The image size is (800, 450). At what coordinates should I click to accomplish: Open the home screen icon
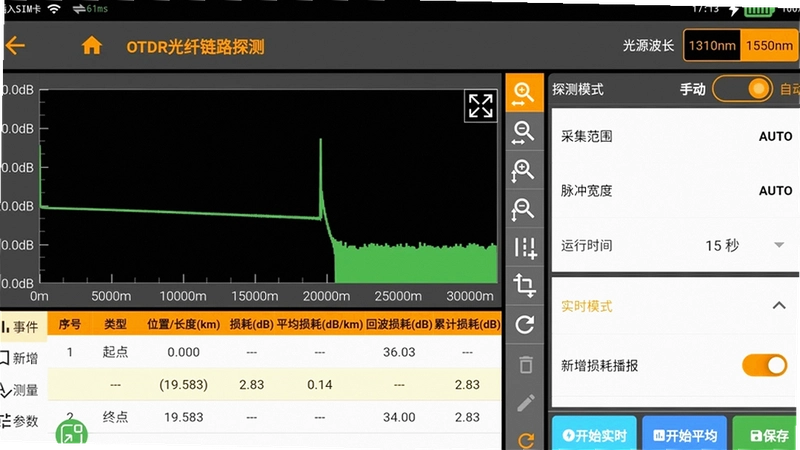tap(92, 46)
